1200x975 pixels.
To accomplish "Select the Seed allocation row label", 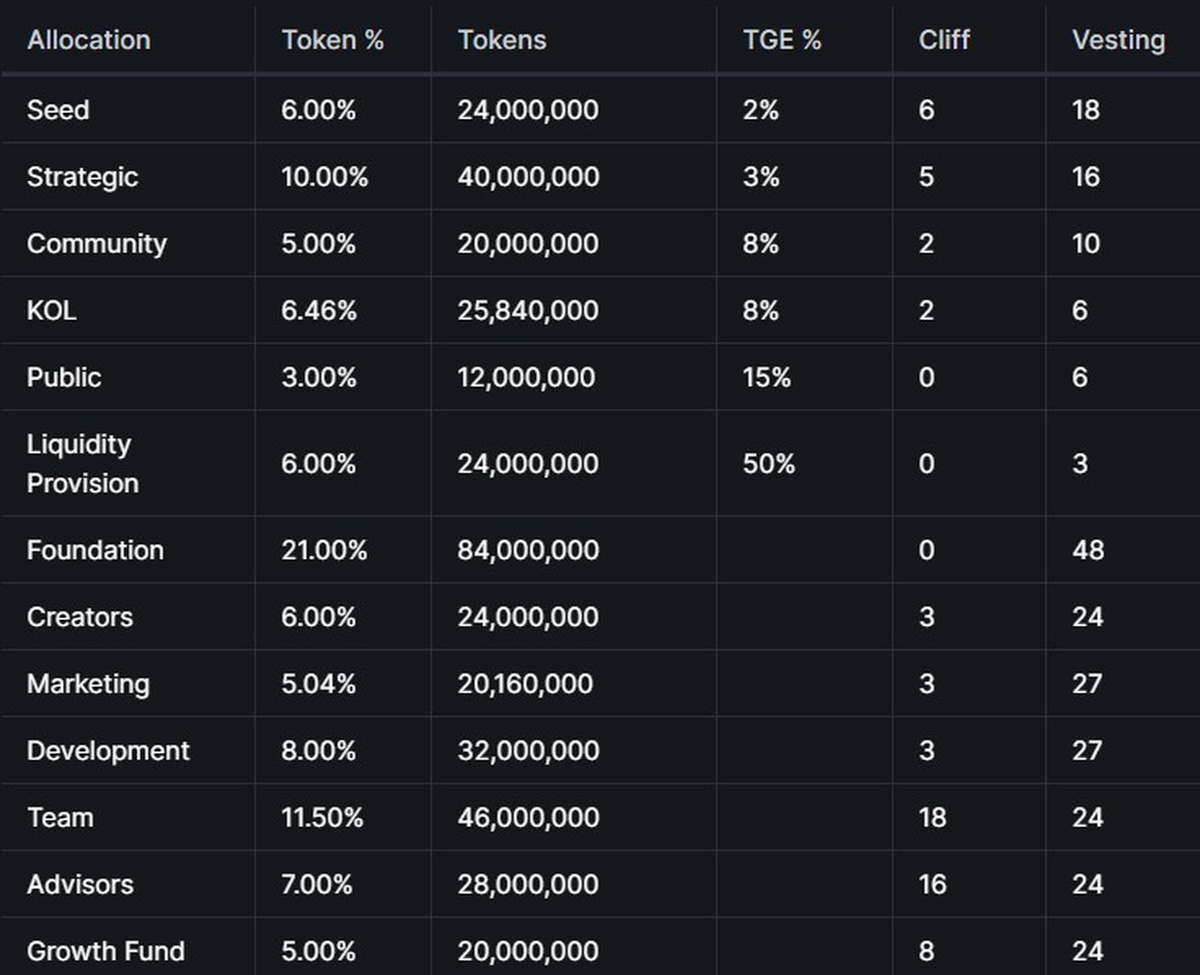I will pyautogui.click(x=58, y=110).
